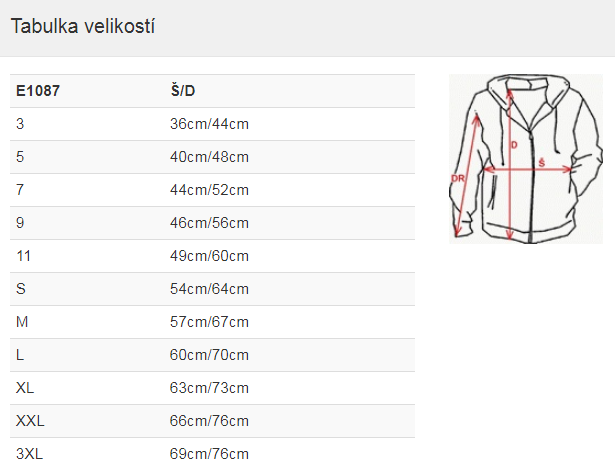Click size 11 row label
The image size is (615, 475).
pyautogui.click(x=24, y=256)
